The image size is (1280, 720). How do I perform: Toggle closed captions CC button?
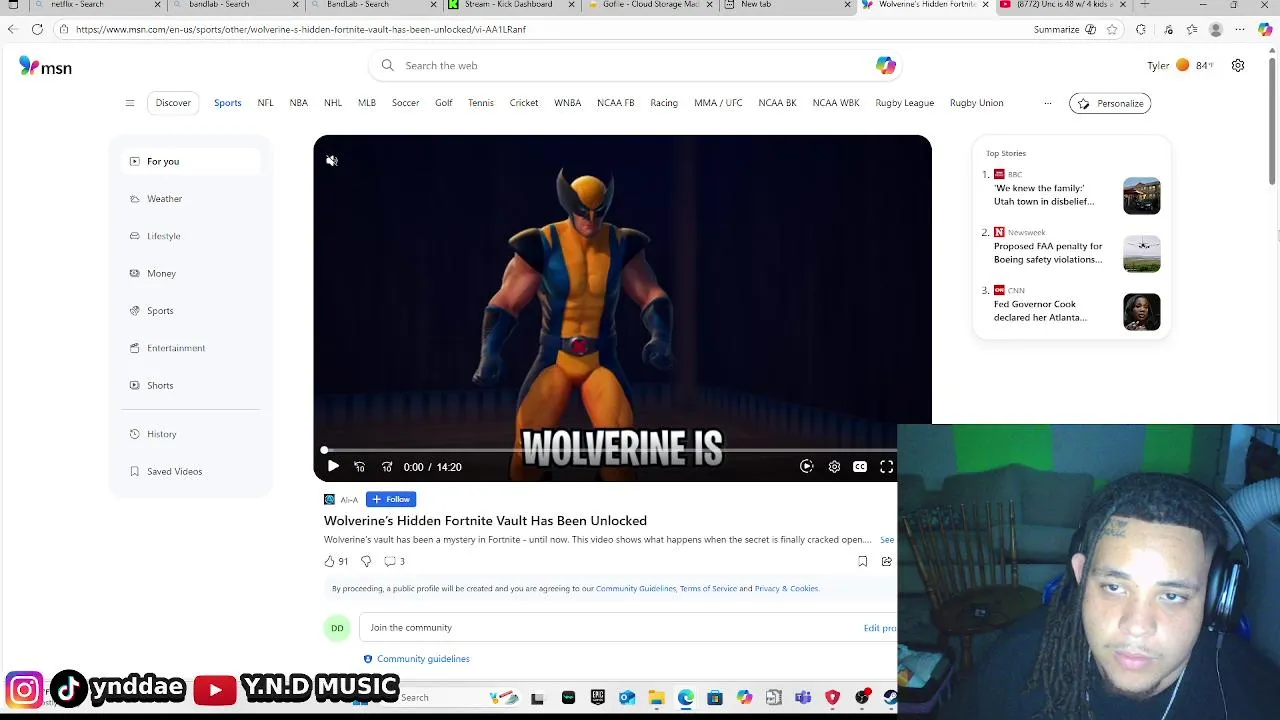point(860,466)
